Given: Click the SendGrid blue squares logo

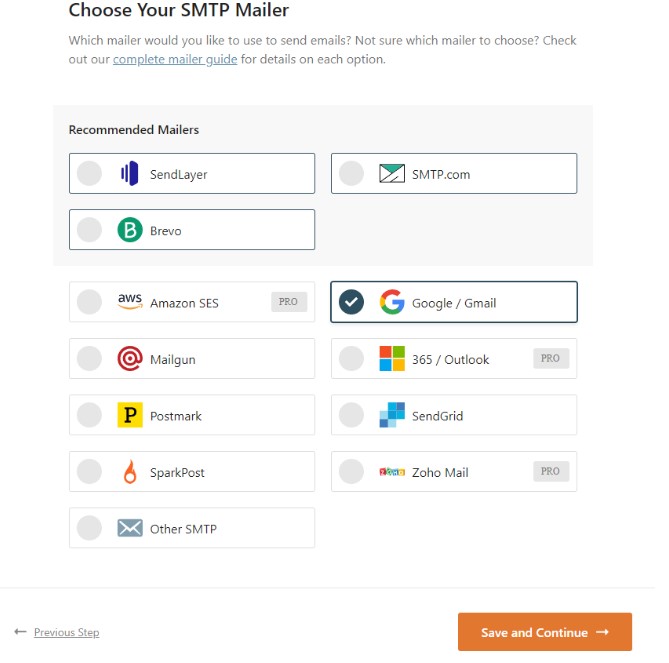Looking at the screenshot, I should pos(392,415).
